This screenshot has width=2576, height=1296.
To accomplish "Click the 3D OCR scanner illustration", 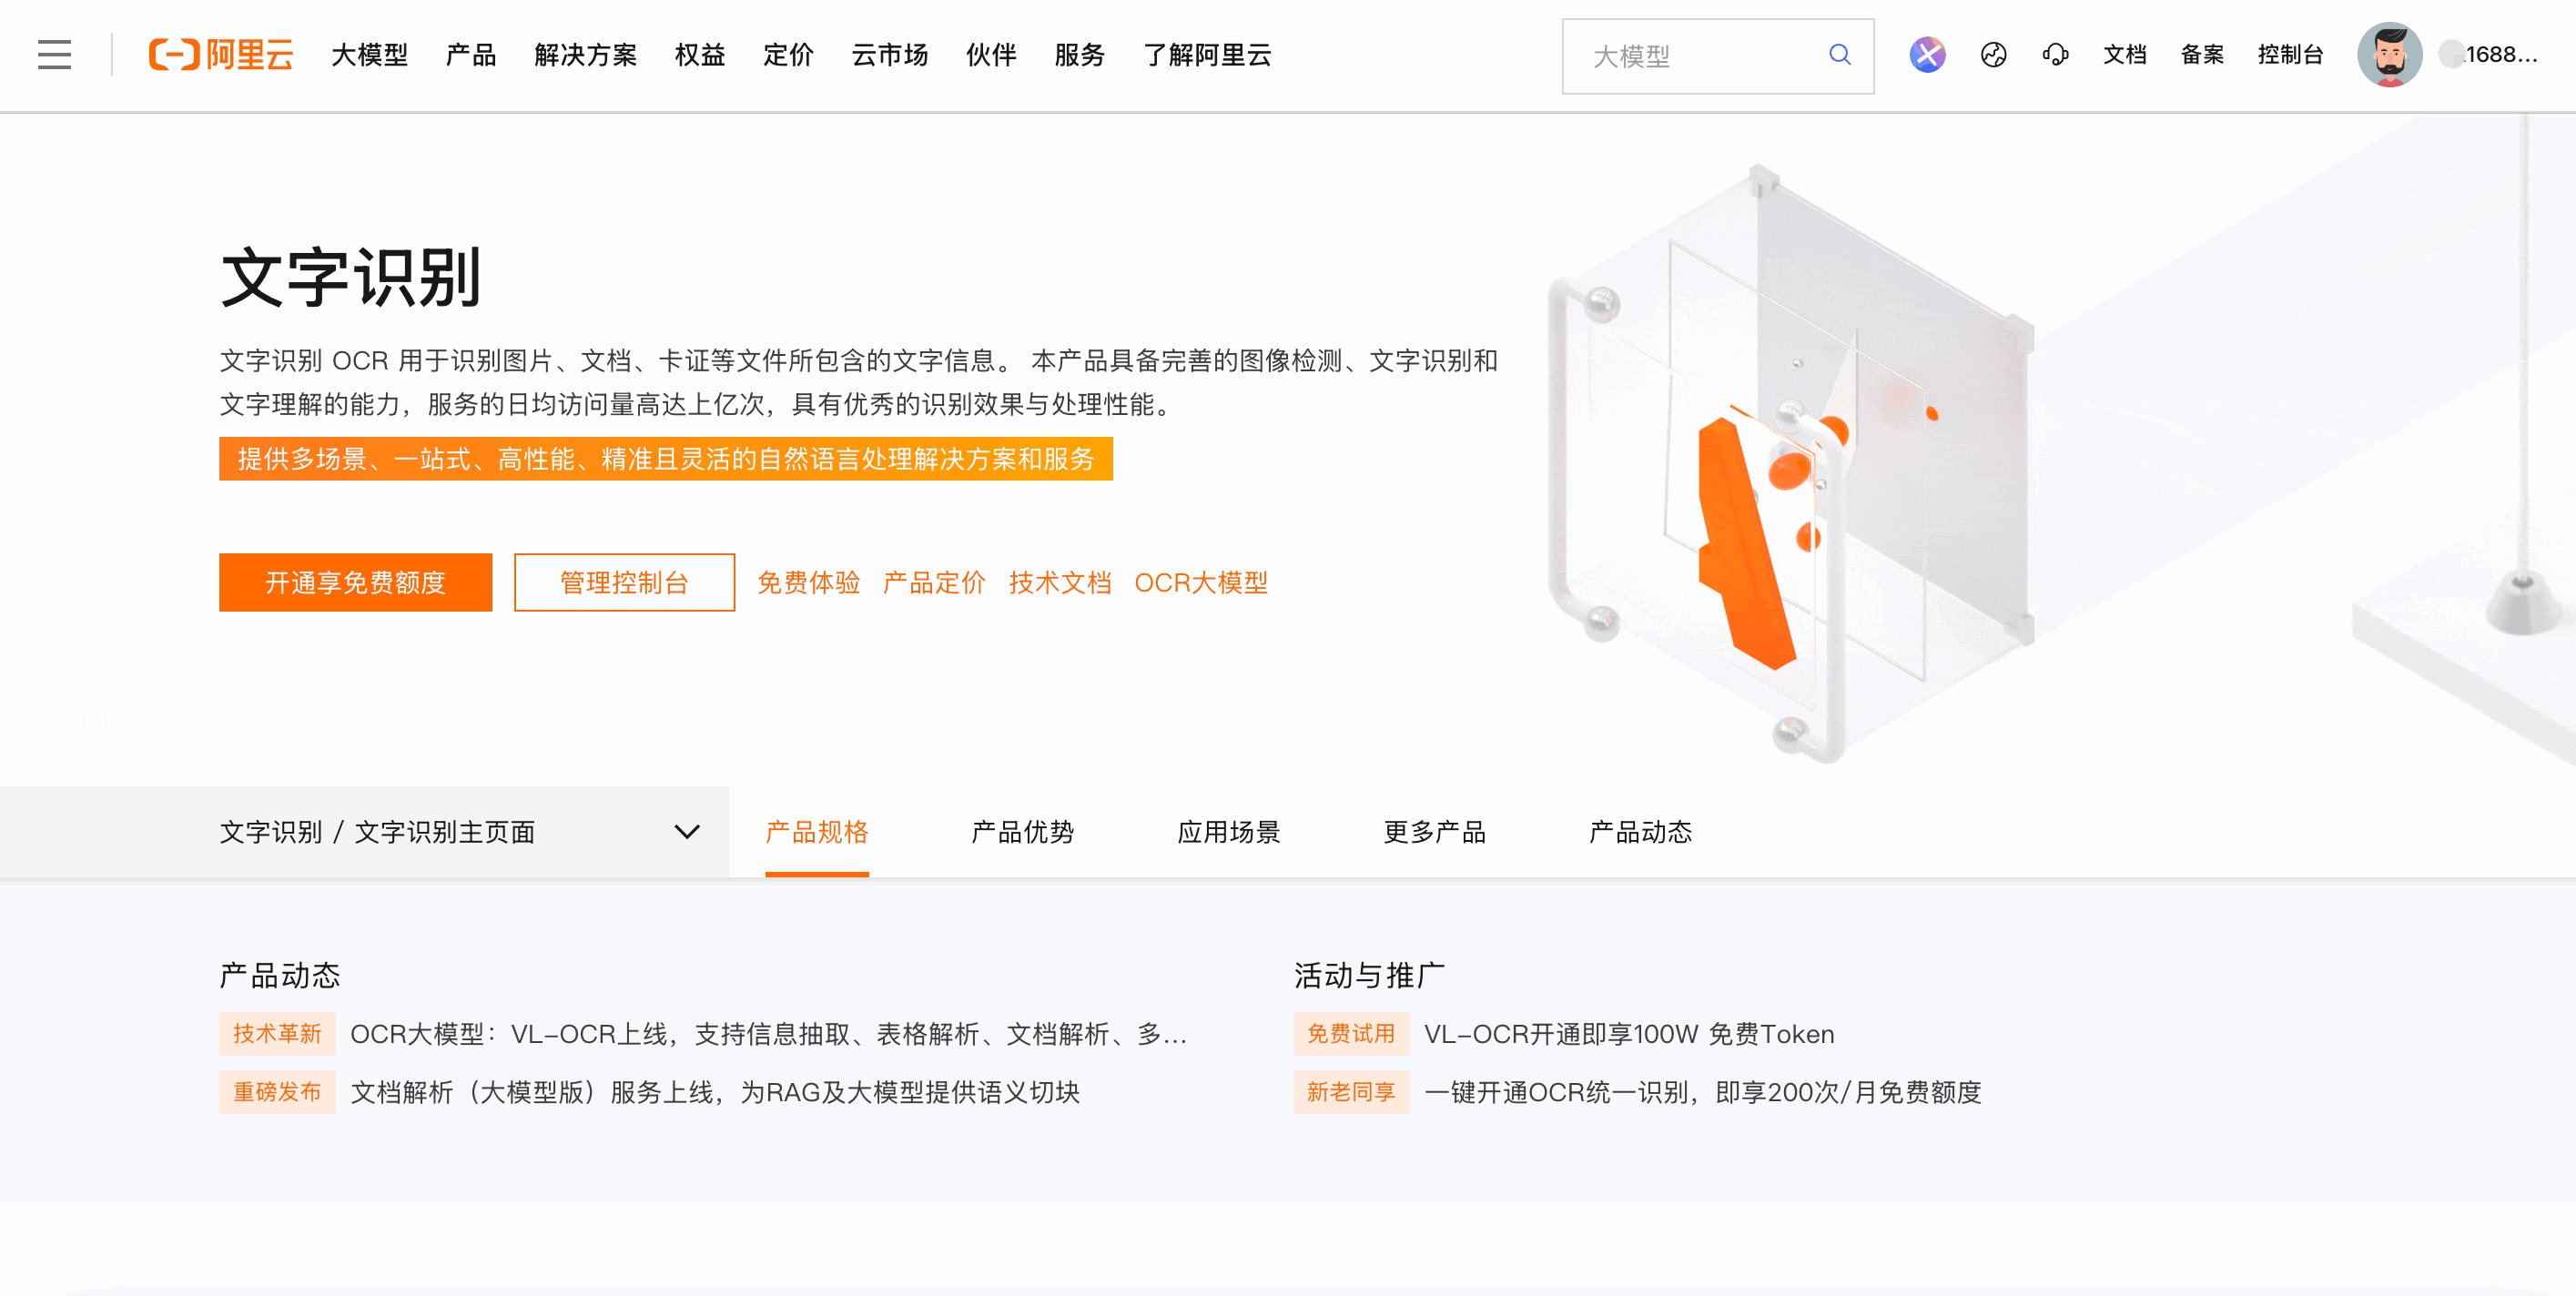I will pyautogui.click(x=1790, y=465).
